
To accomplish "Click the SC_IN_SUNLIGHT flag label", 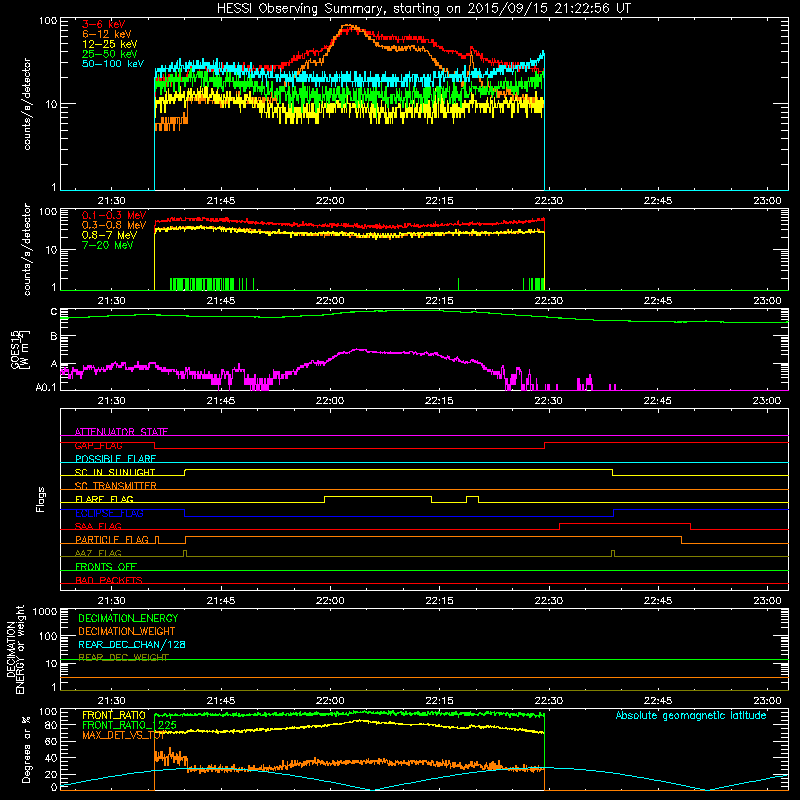I will tap(115, 472).
